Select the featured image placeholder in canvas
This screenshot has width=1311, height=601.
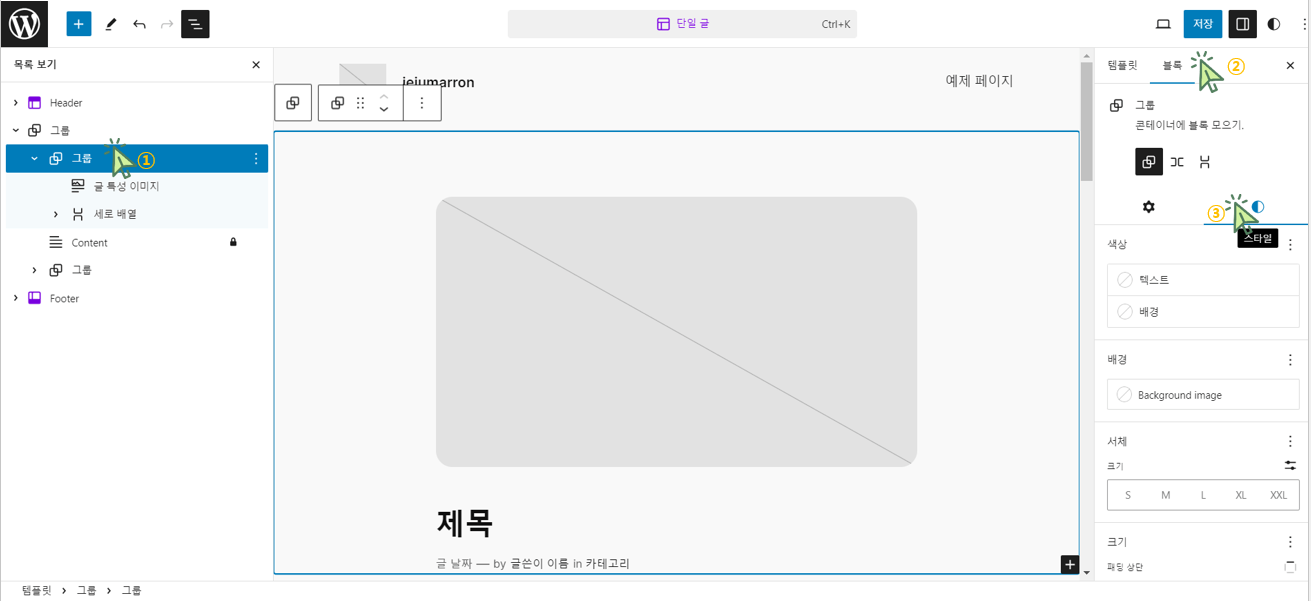[676, 331]
